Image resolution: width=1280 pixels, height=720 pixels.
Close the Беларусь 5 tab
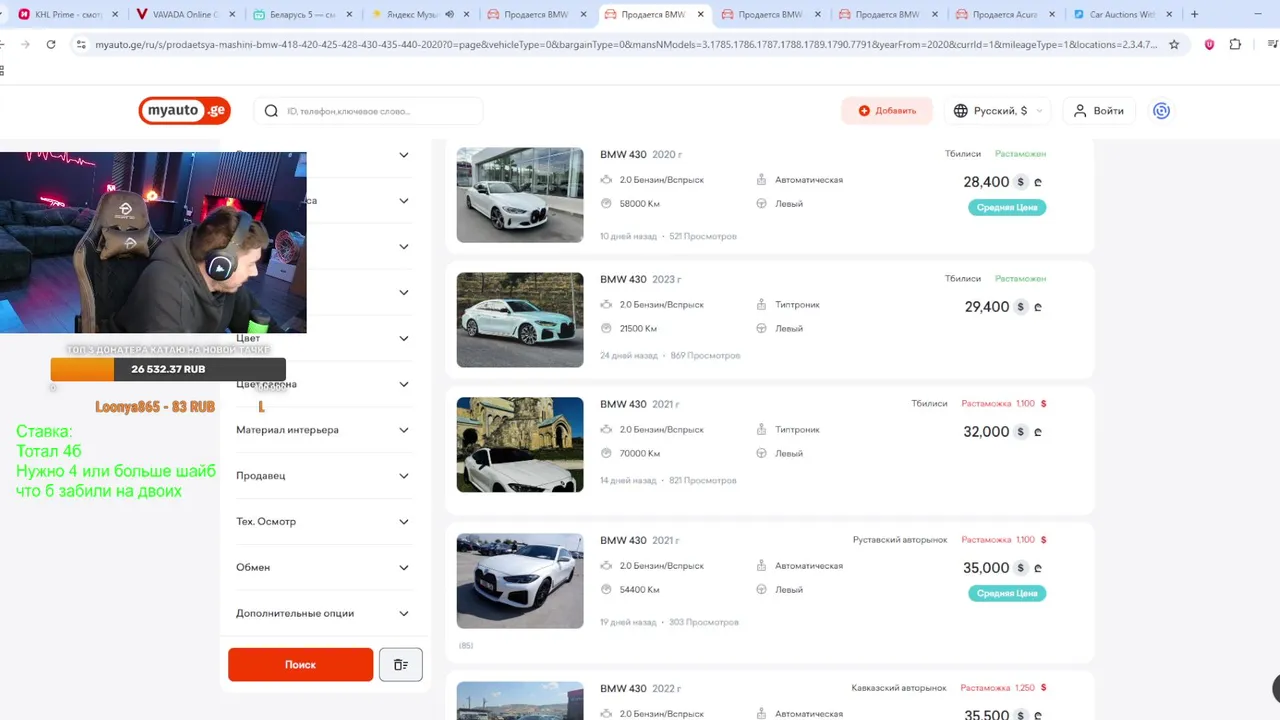pos(348,15)
